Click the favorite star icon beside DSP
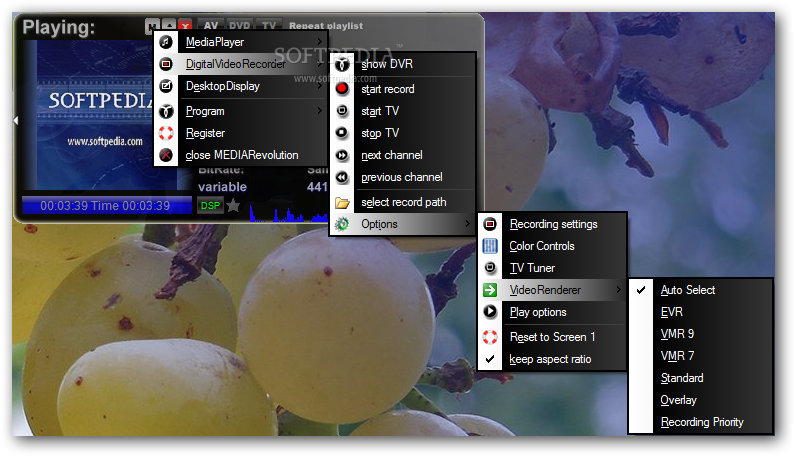This screenshot has height=456, width=795. [x=233, y=205]
